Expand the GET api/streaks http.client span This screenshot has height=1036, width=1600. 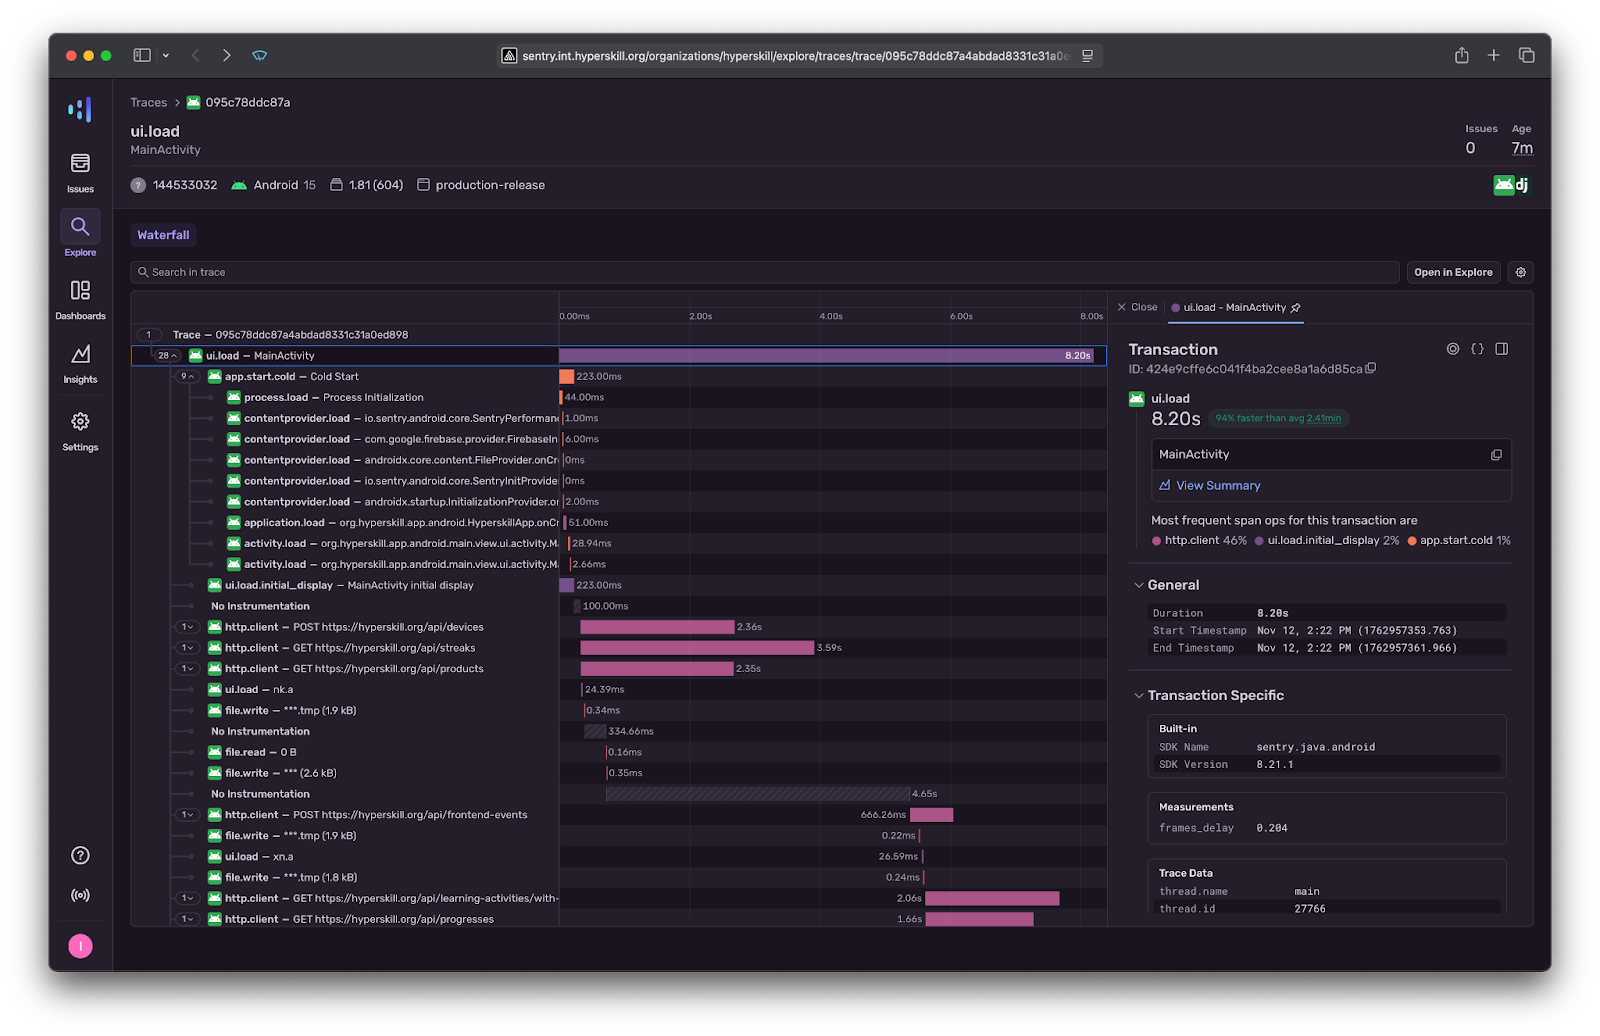[x=187, y=648]
